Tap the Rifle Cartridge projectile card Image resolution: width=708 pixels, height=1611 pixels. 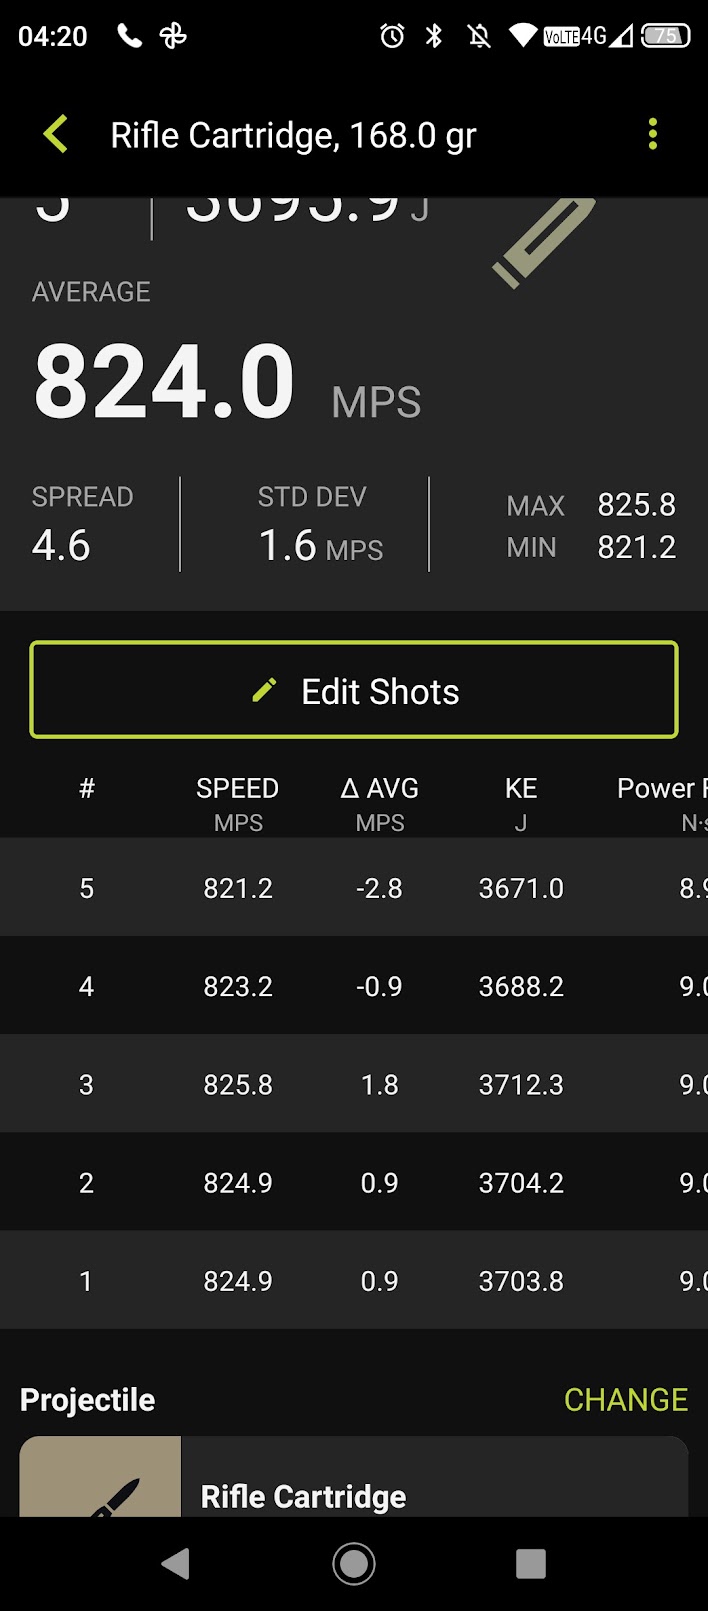tap(354, 1477)
